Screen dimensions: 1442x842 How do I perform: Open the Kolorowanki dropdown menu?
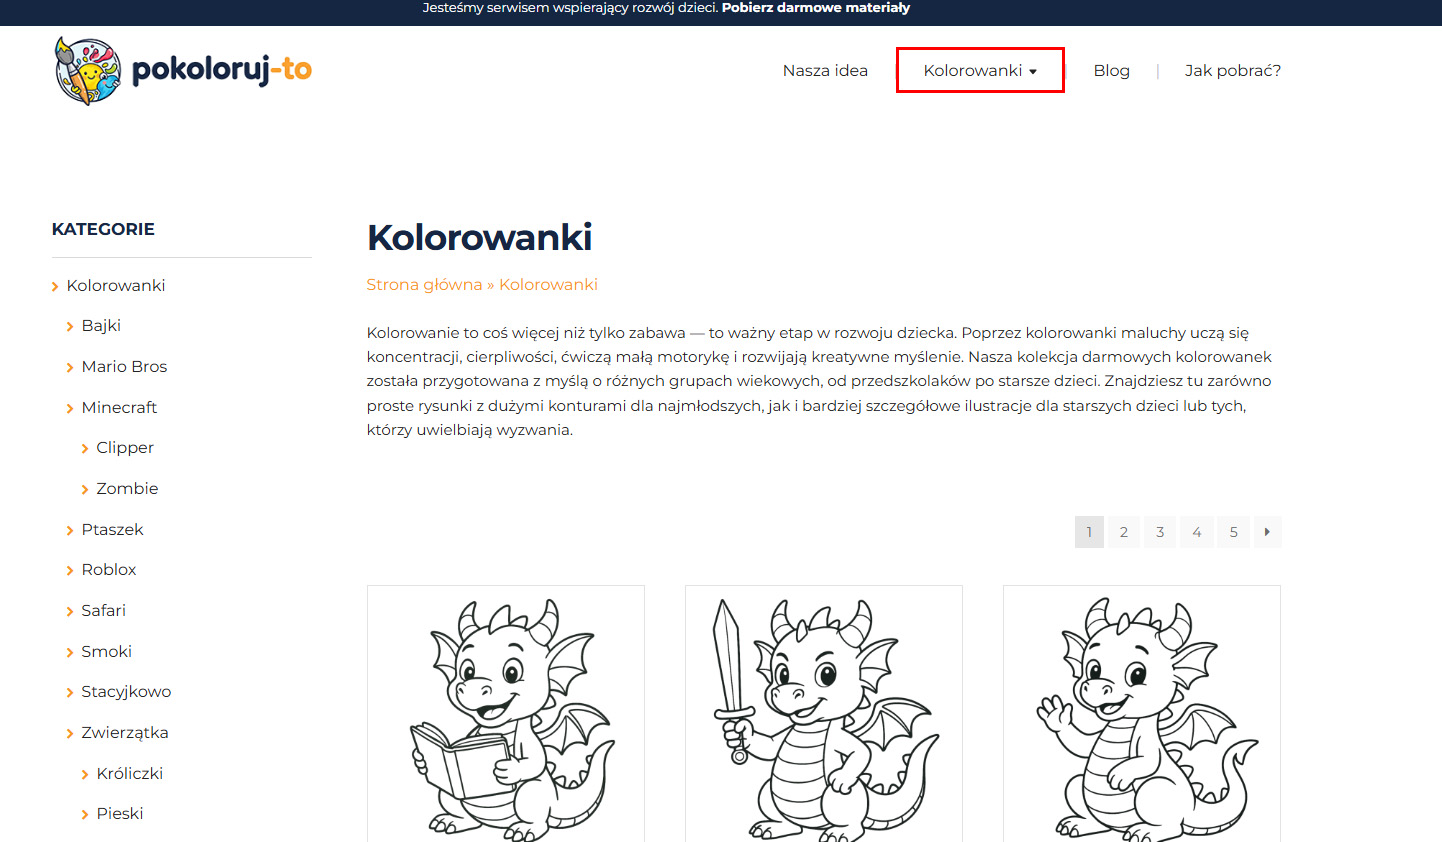[980, 70]
